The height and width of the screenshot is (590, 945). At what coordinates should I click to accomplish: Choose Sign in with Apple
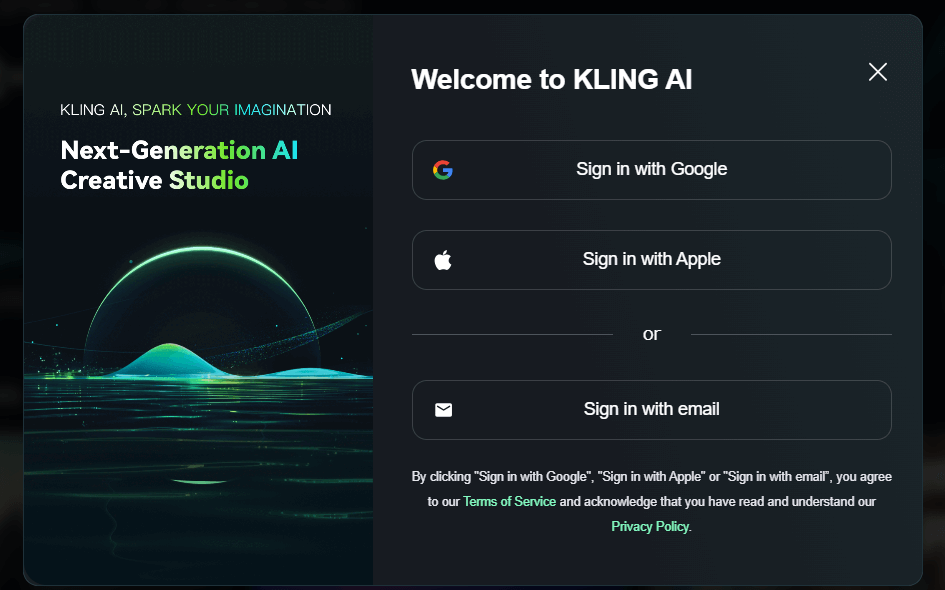651,260
